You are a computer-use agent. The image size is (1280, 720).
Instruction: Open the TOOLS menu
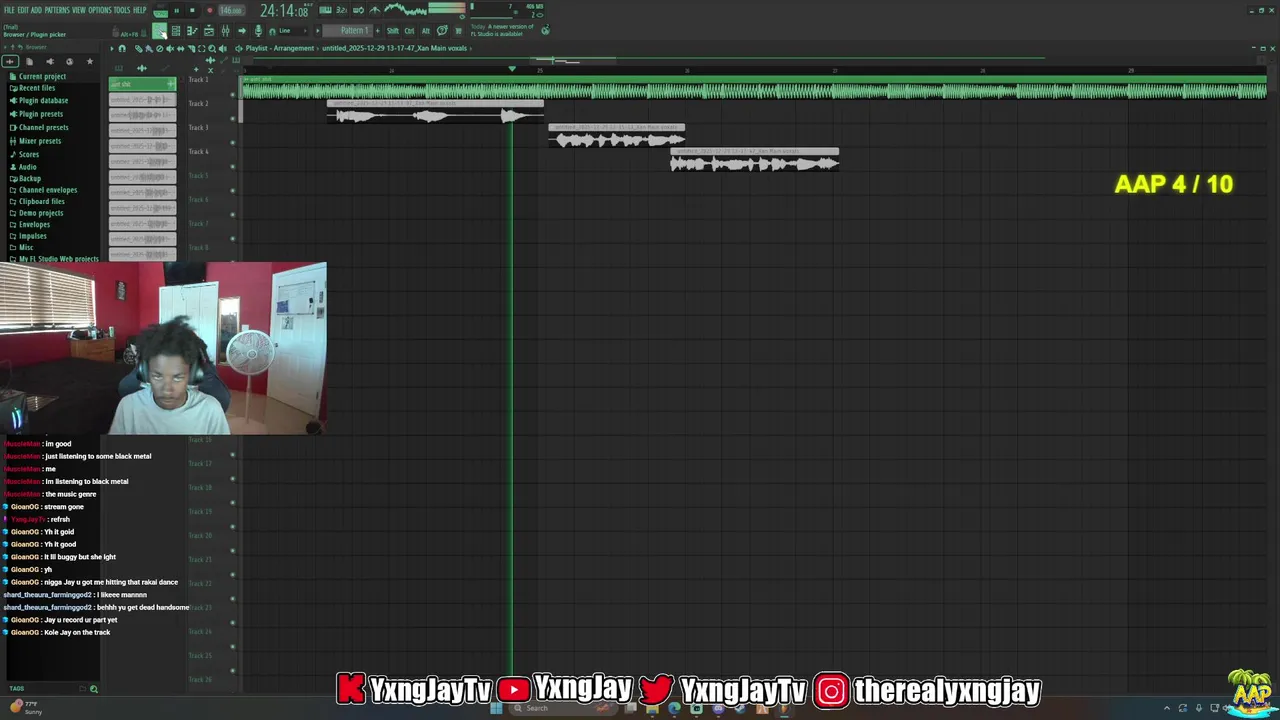coord(122,10)
